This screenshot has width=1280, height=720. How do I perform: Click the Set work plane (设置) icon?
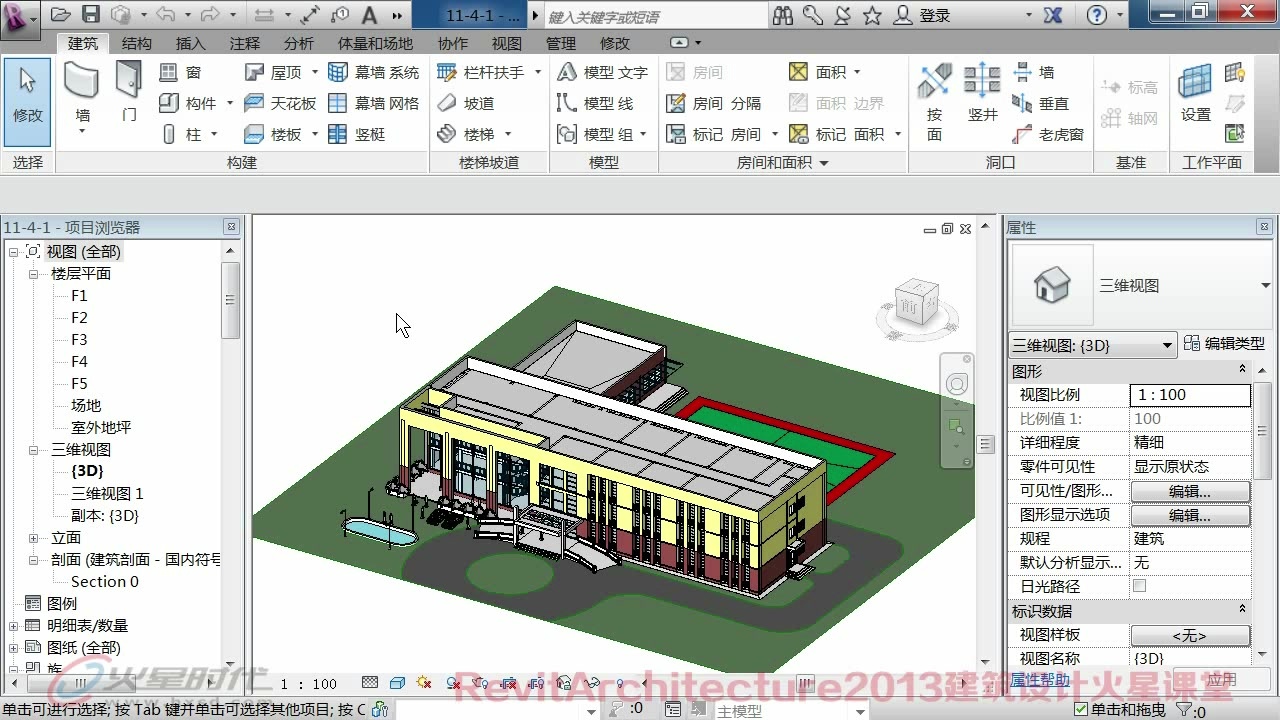pyautogui.click(x=1195, y=93)
